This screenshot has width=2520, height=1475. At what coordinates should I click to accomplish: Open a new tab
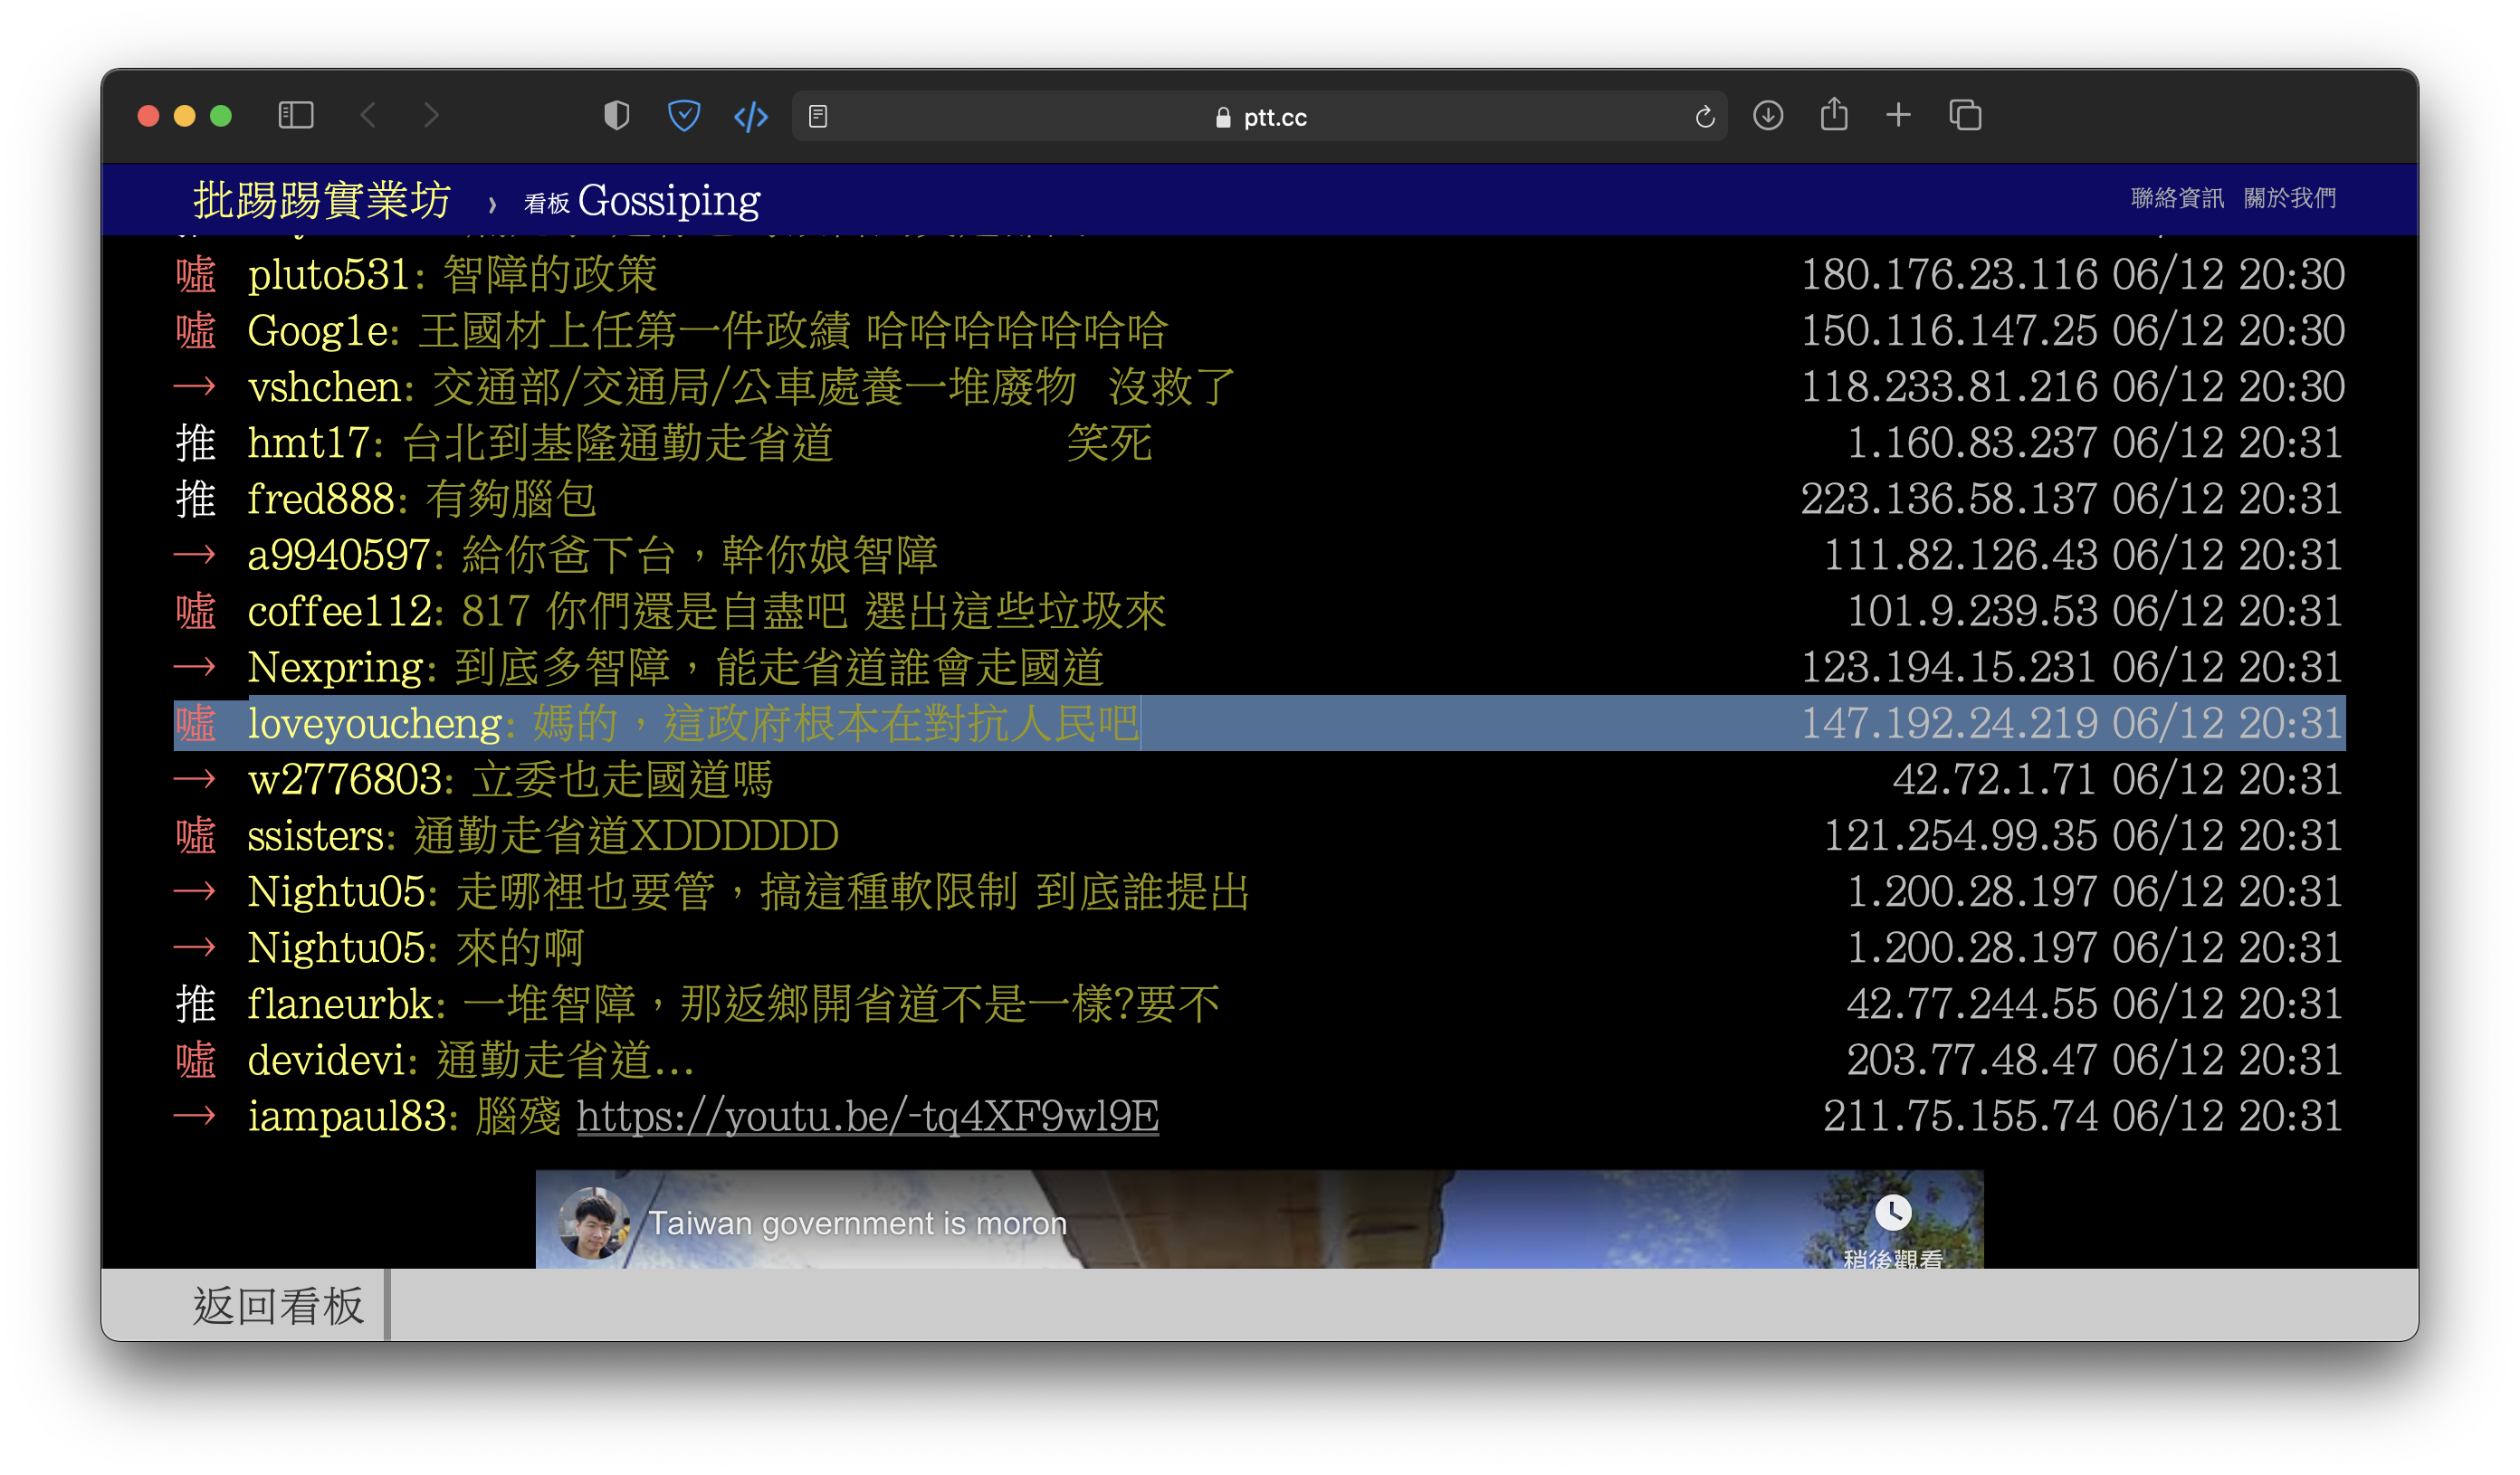[x=1897, y=116]
